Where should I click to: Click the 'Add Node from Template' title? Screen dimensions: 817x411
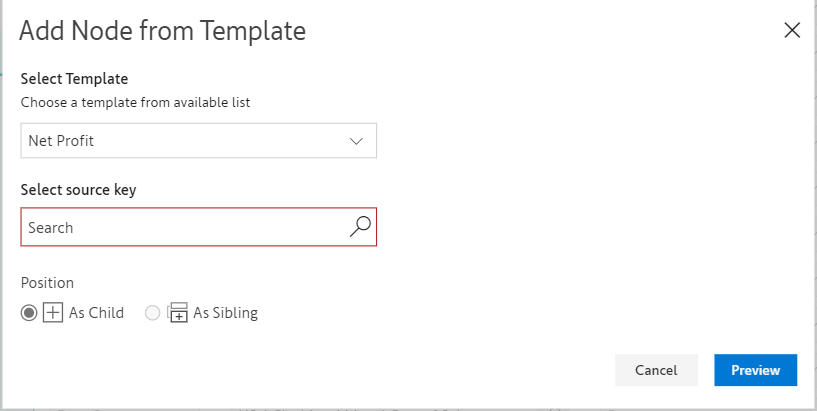[162, 31]
